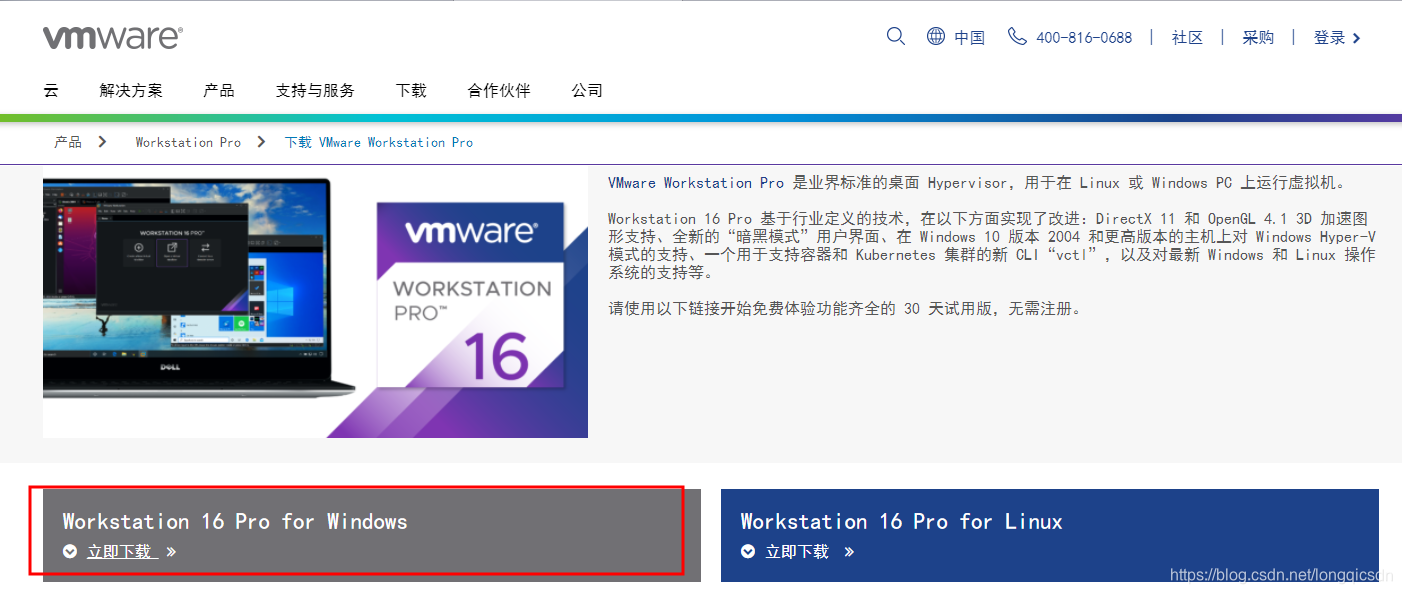Open the 下载 navigation menu

(411, 90)
